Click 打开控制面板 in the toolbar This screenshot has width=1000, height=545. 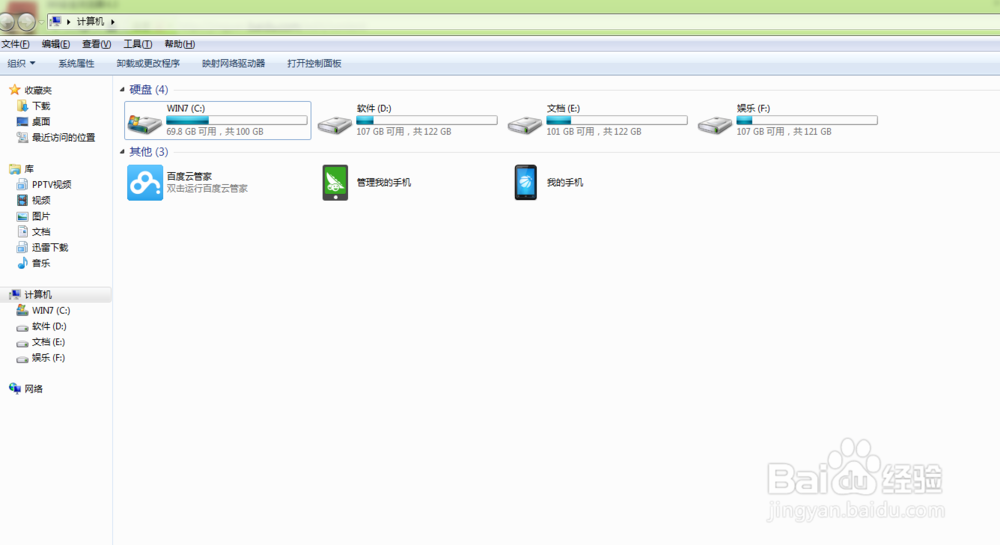[x=314, y=63]
